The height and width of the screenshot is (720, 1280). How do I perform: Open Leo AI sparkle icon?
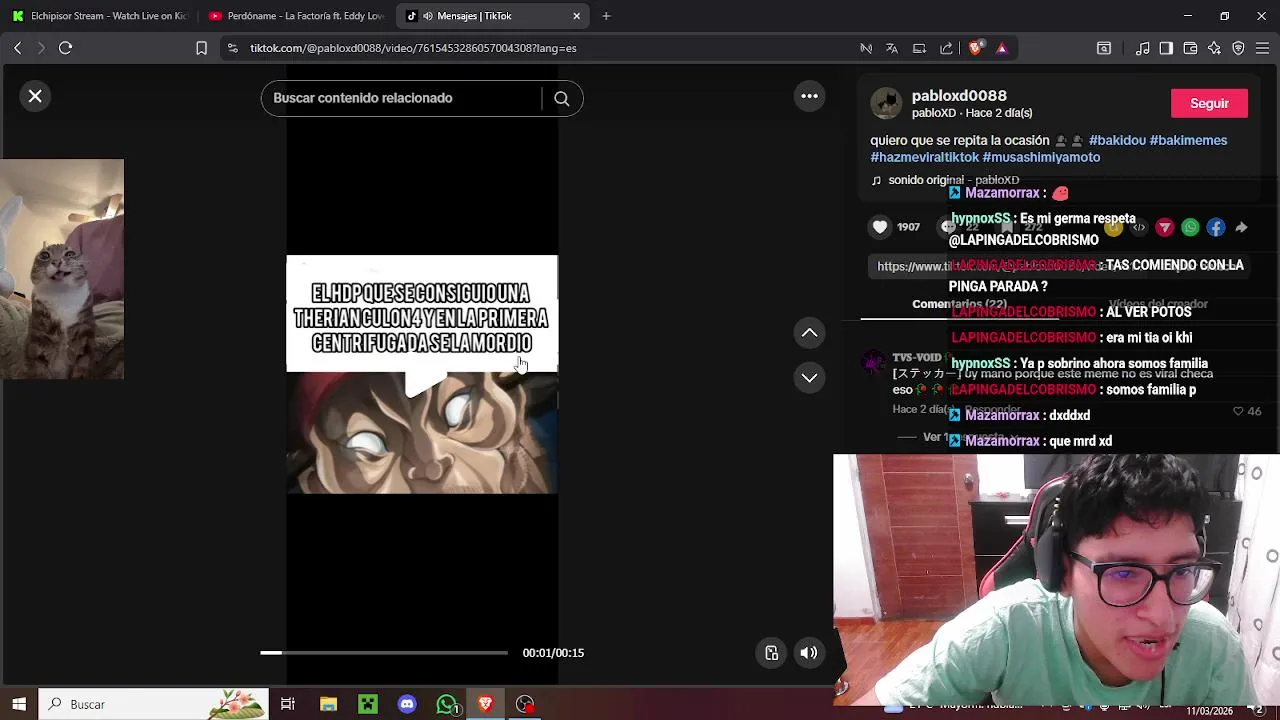[x=1214, y=48]
